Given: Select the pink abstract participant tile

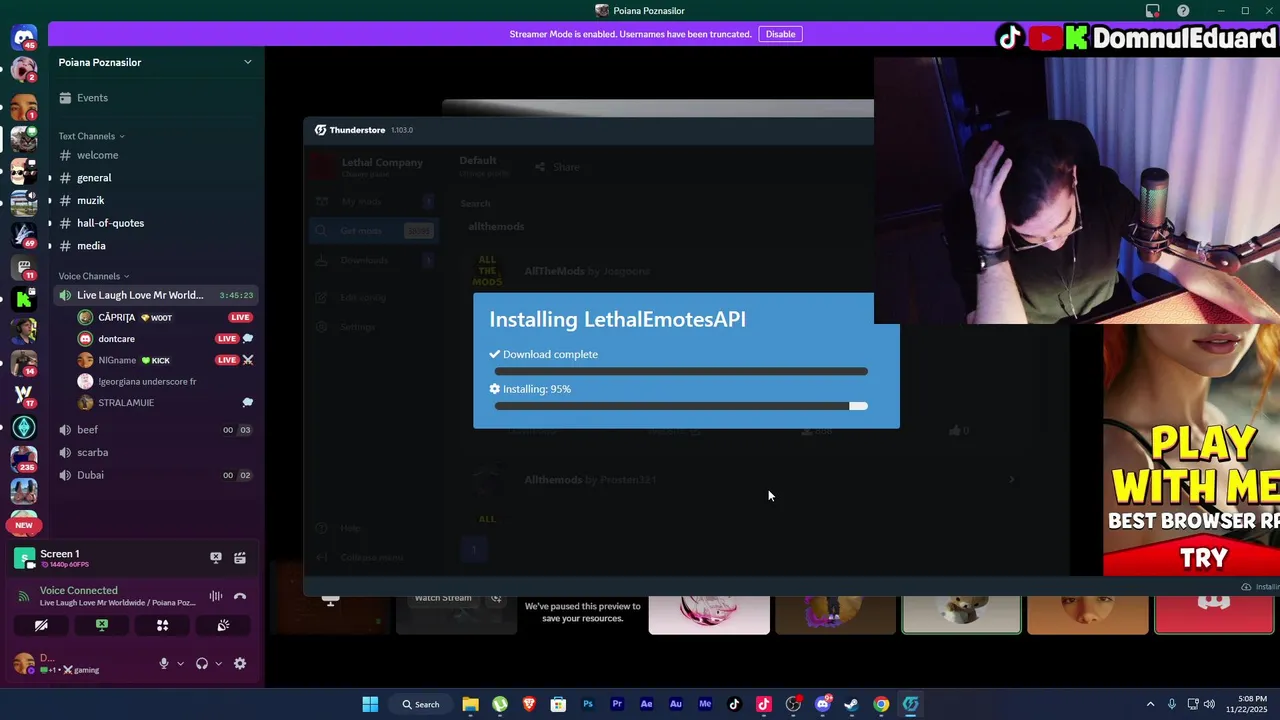Looking at the screenshot, I should click(709, 615).
